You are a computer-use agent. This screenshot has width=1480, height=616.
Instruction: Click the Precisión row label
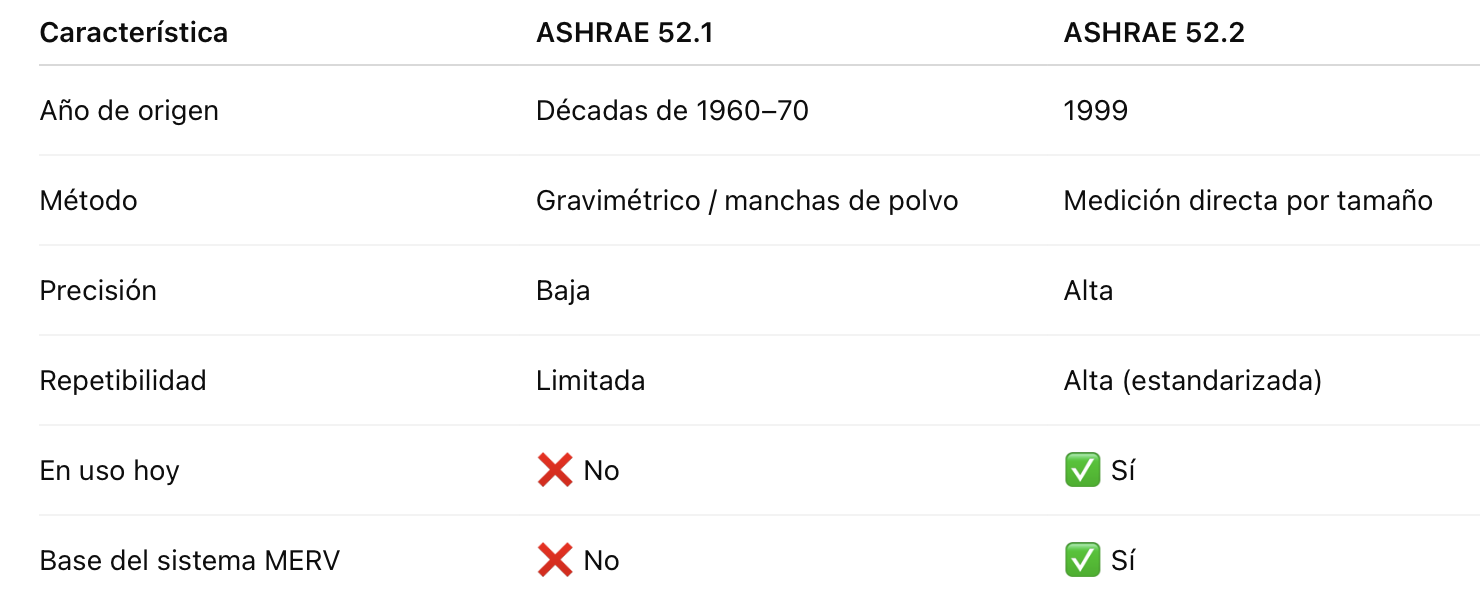[98, 290]
